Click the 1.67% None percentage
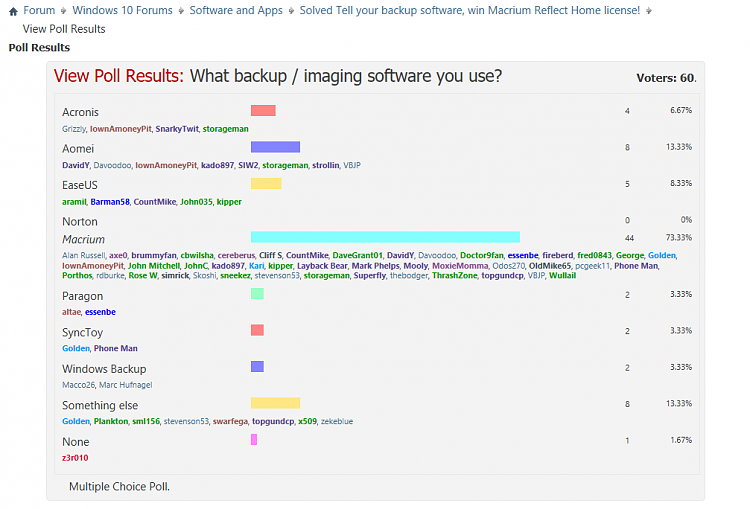 pyautogui.click(x=681, y=440)
